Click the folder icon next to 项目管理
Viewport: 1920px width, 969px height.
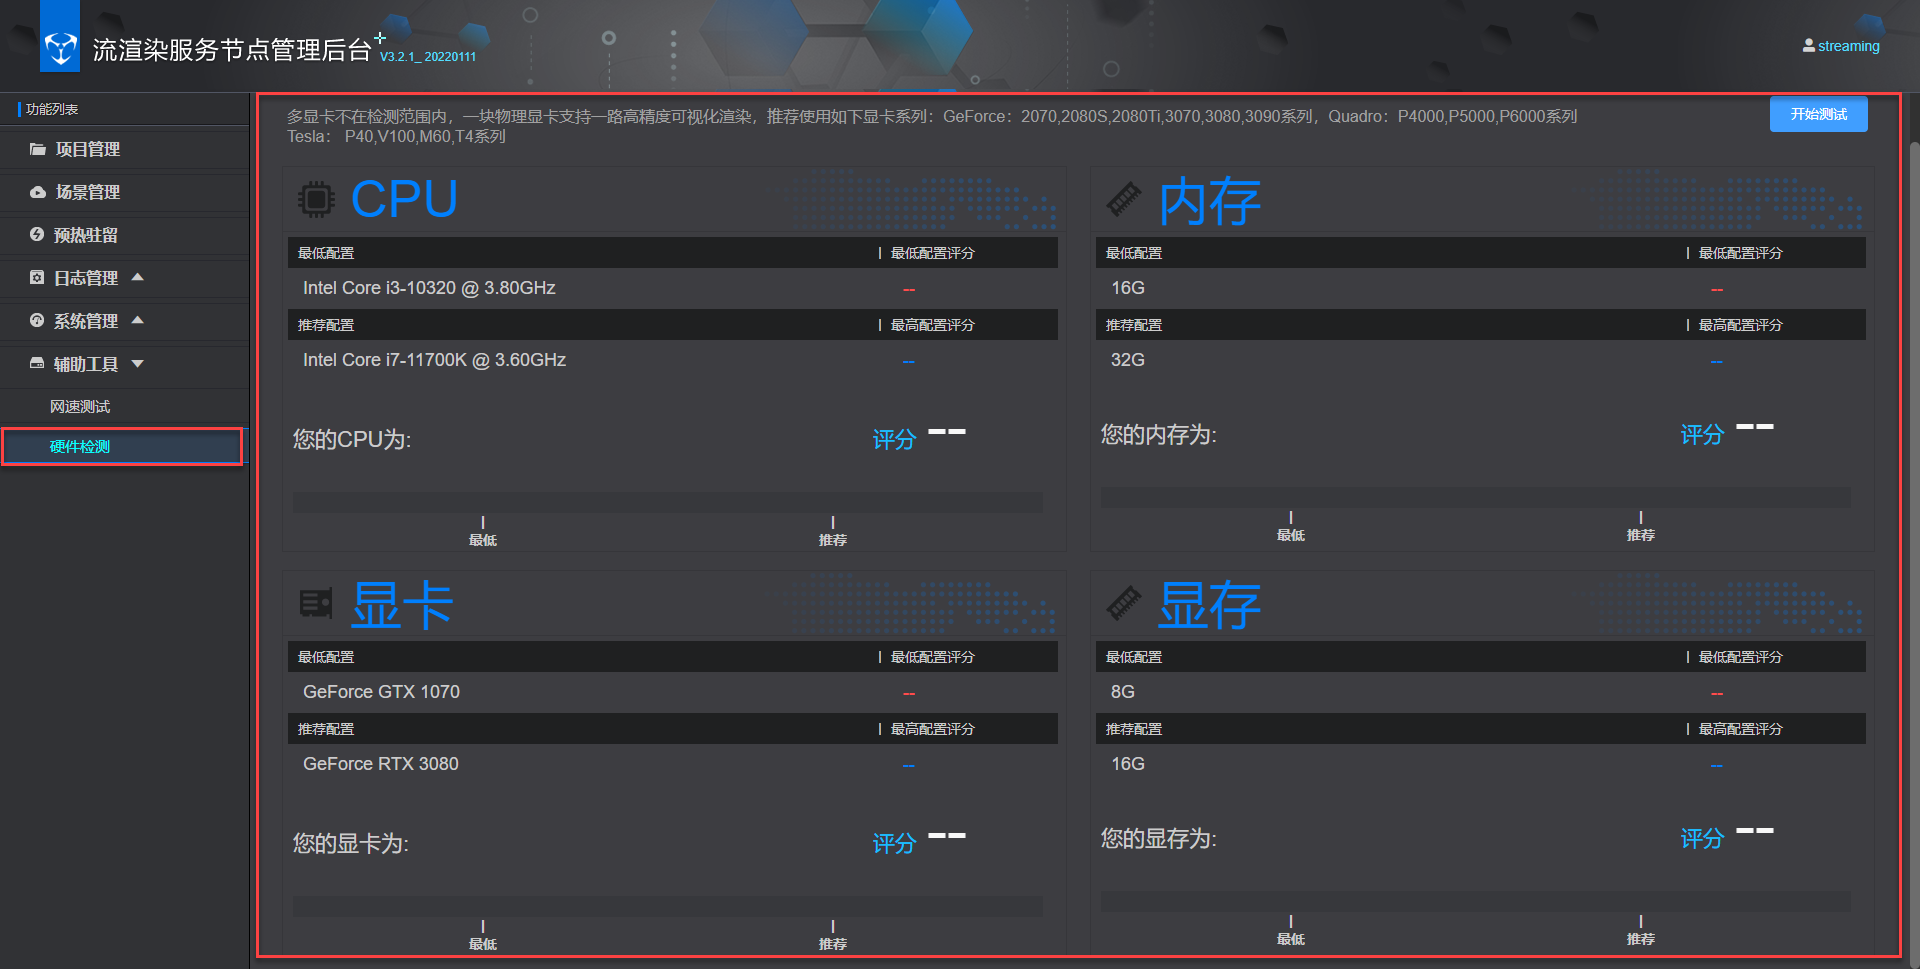(38, 149)
